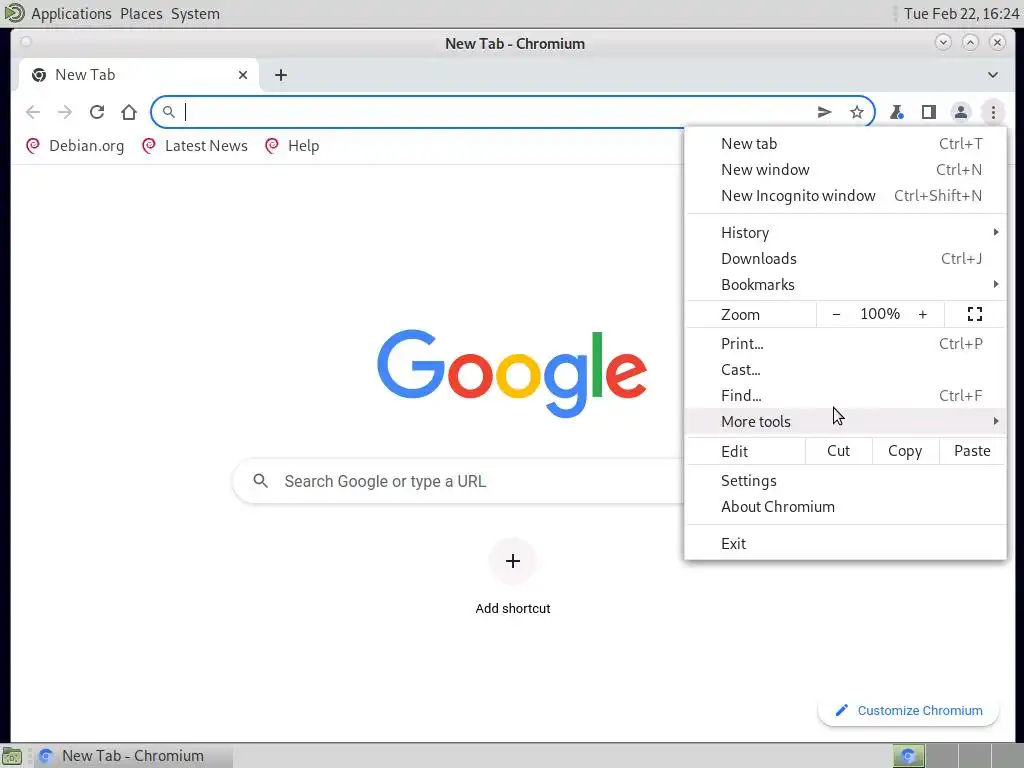Select New tab from menu
Viewport: 1024px width, 768px height.
click(846, 144)
